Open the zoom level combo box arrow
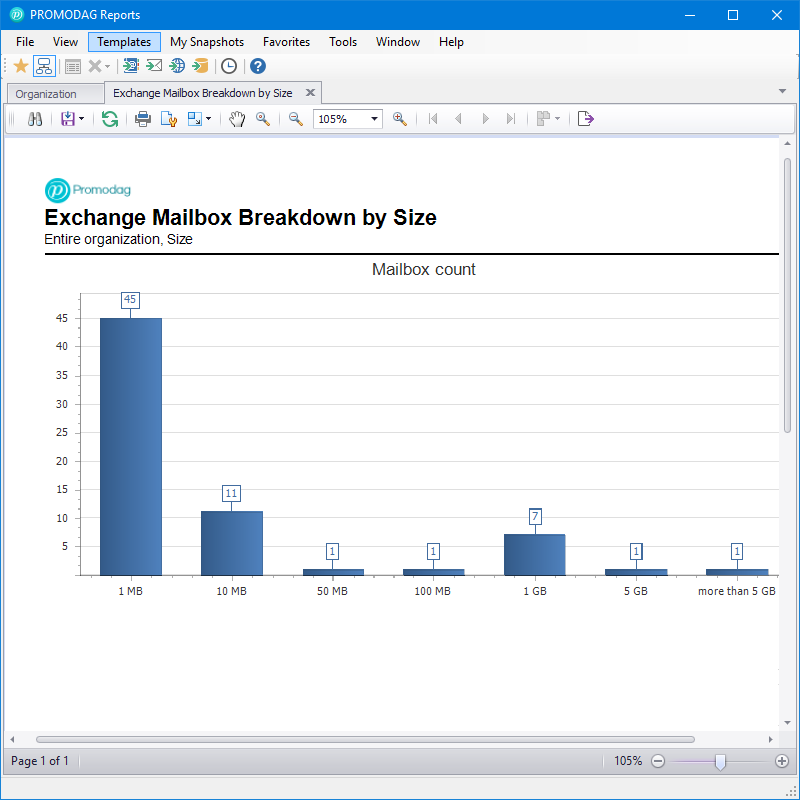800x800 pixels. tap(374, 119)
